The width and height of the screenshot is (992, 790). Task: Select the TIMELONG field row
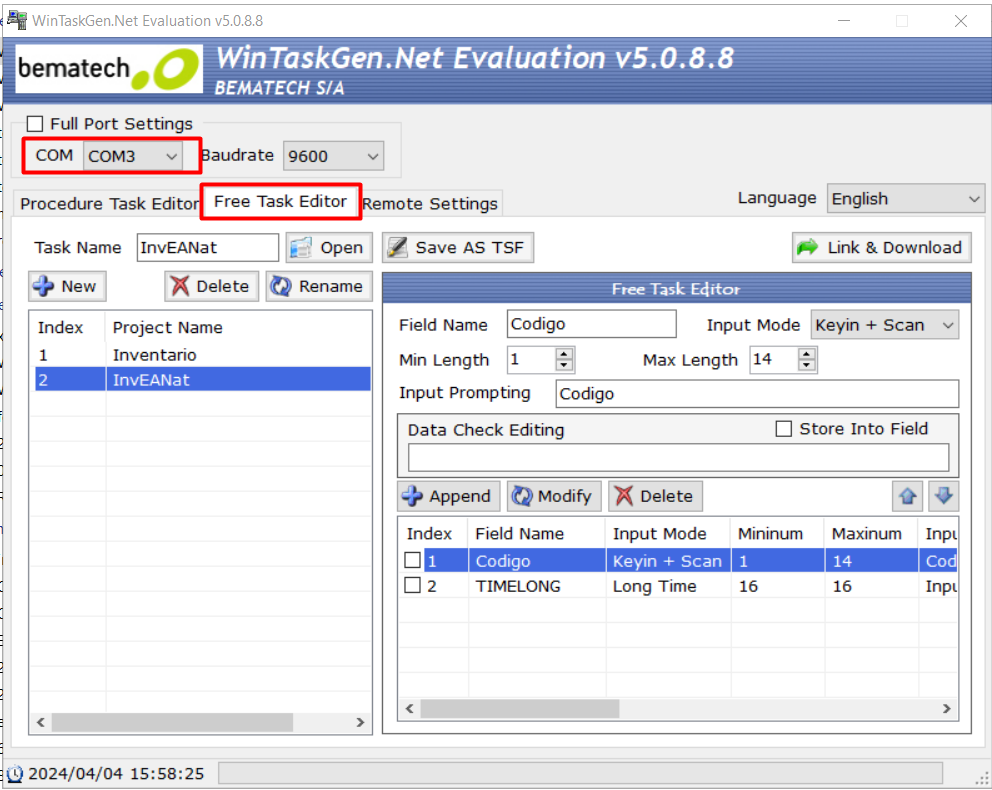point(680,586)
